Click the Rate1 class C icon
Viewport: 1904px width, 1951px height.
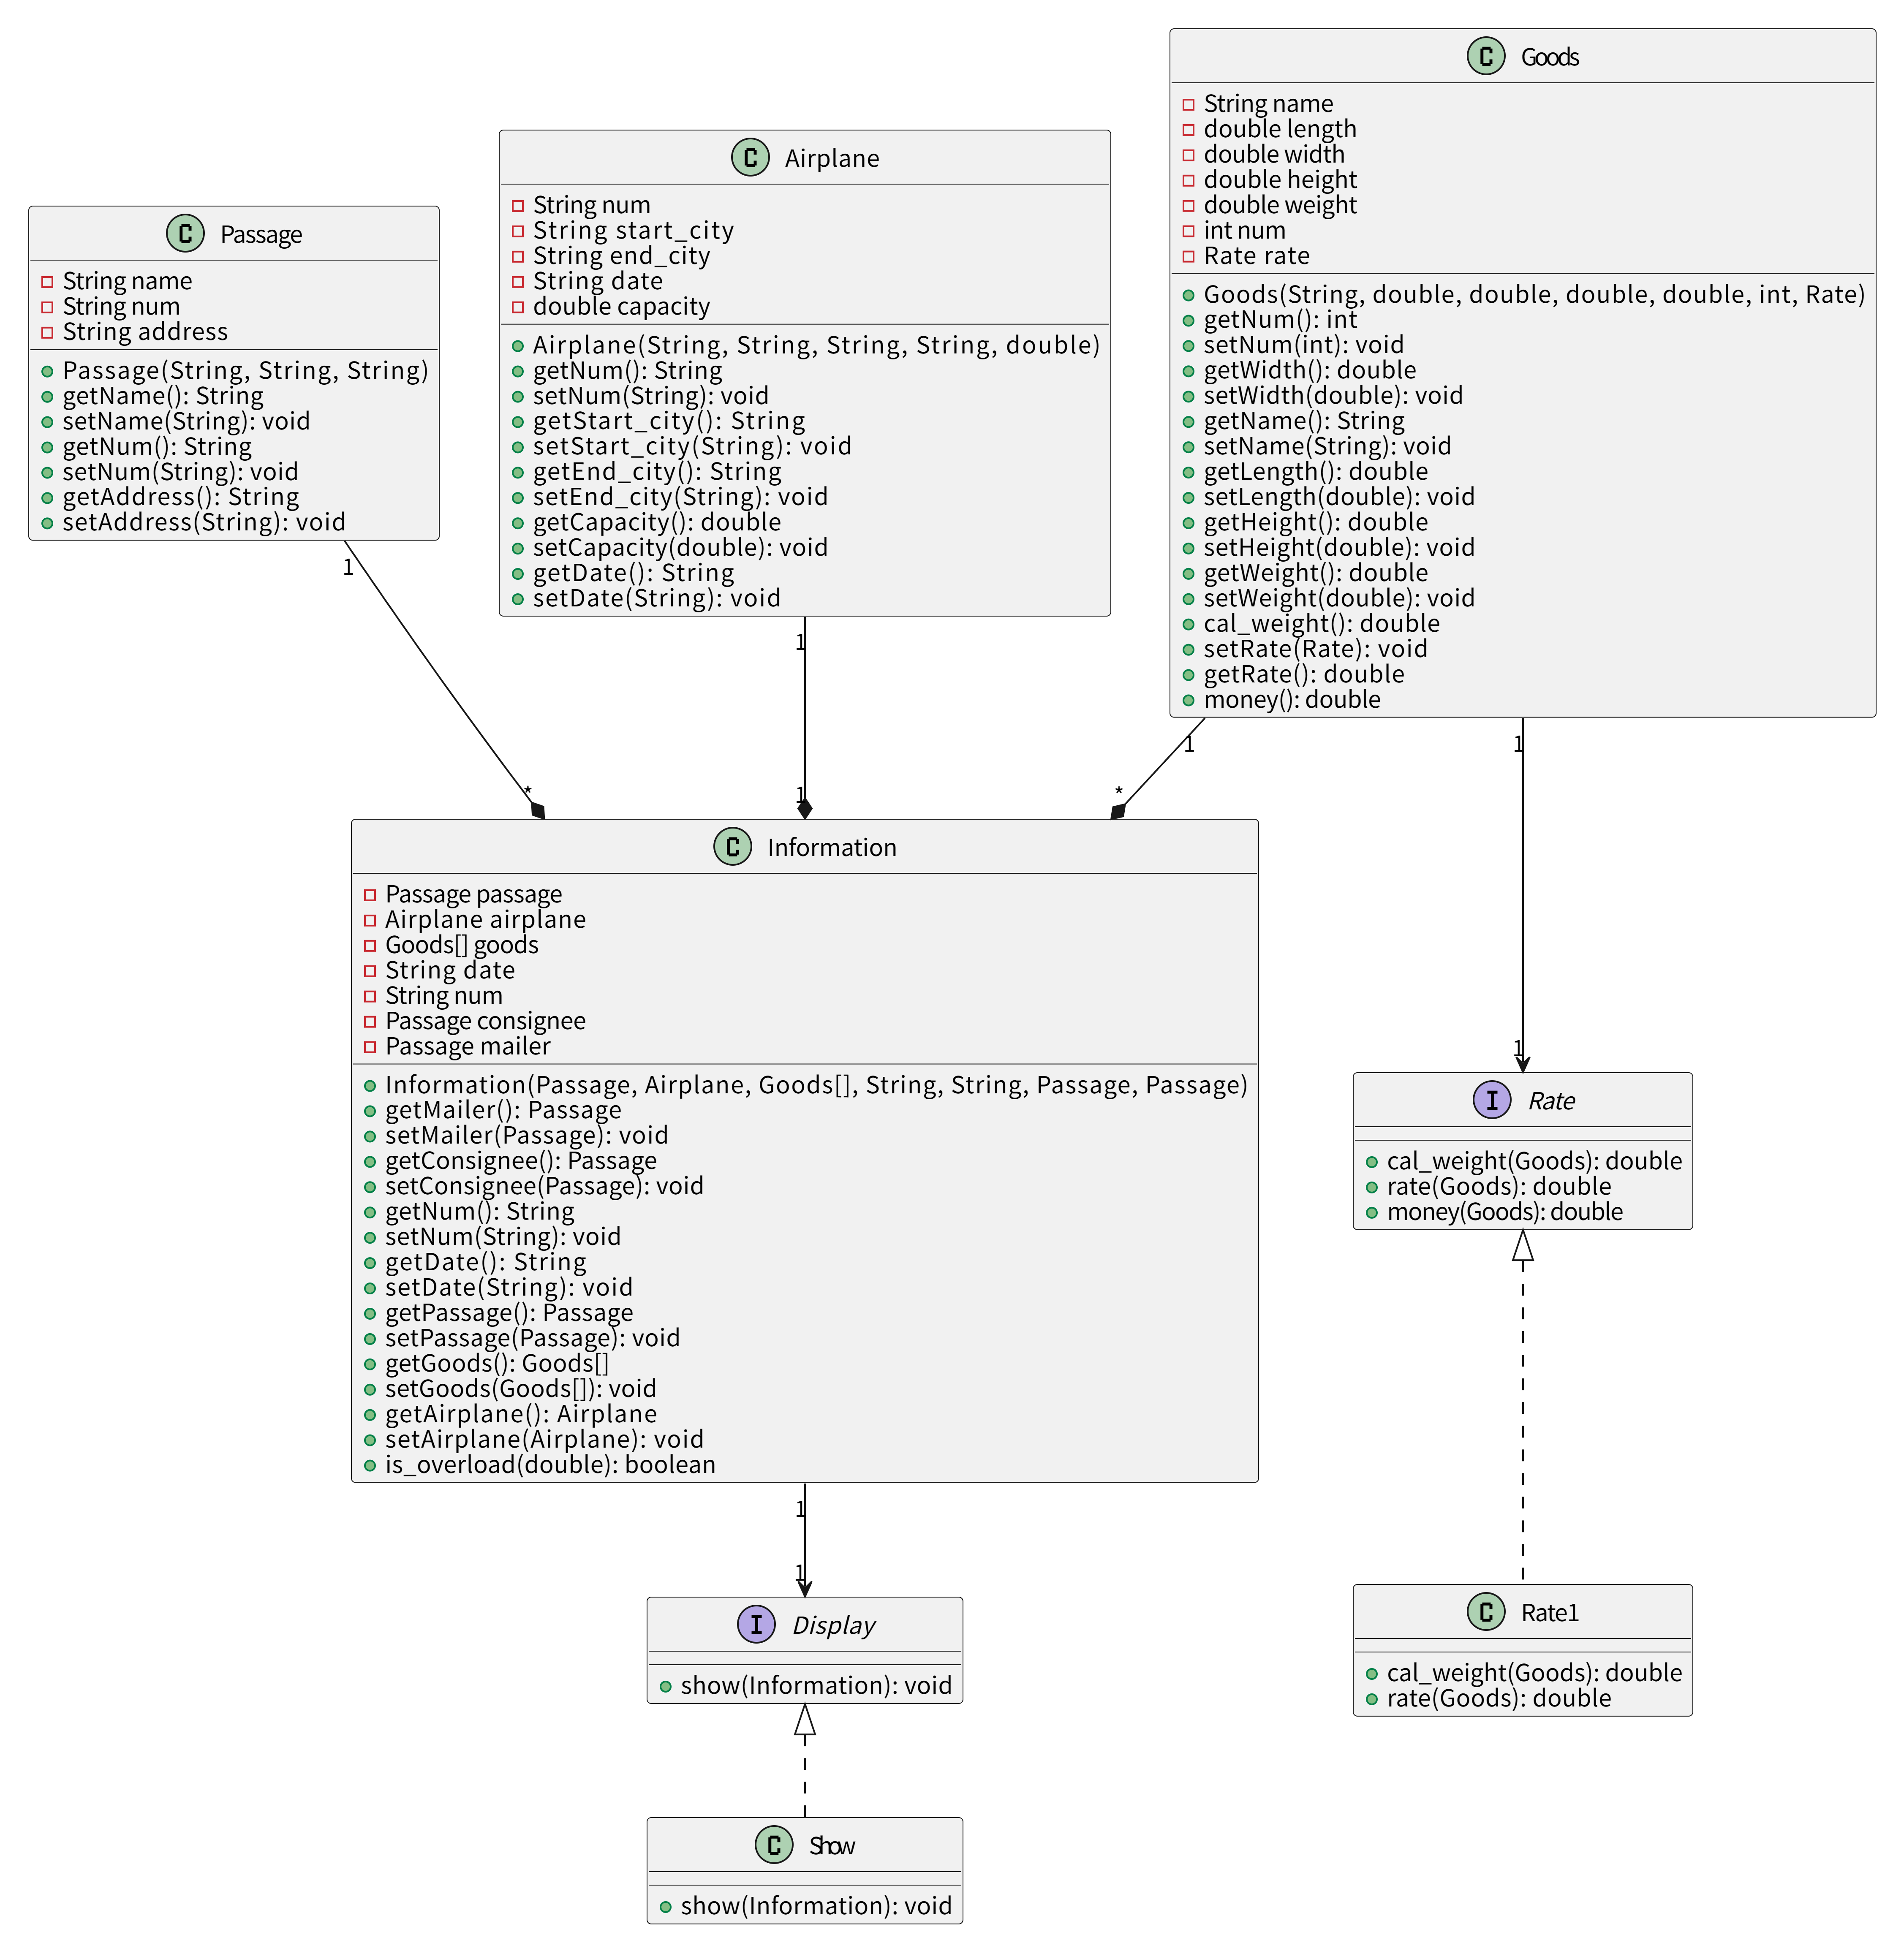coord(1486,1612)
